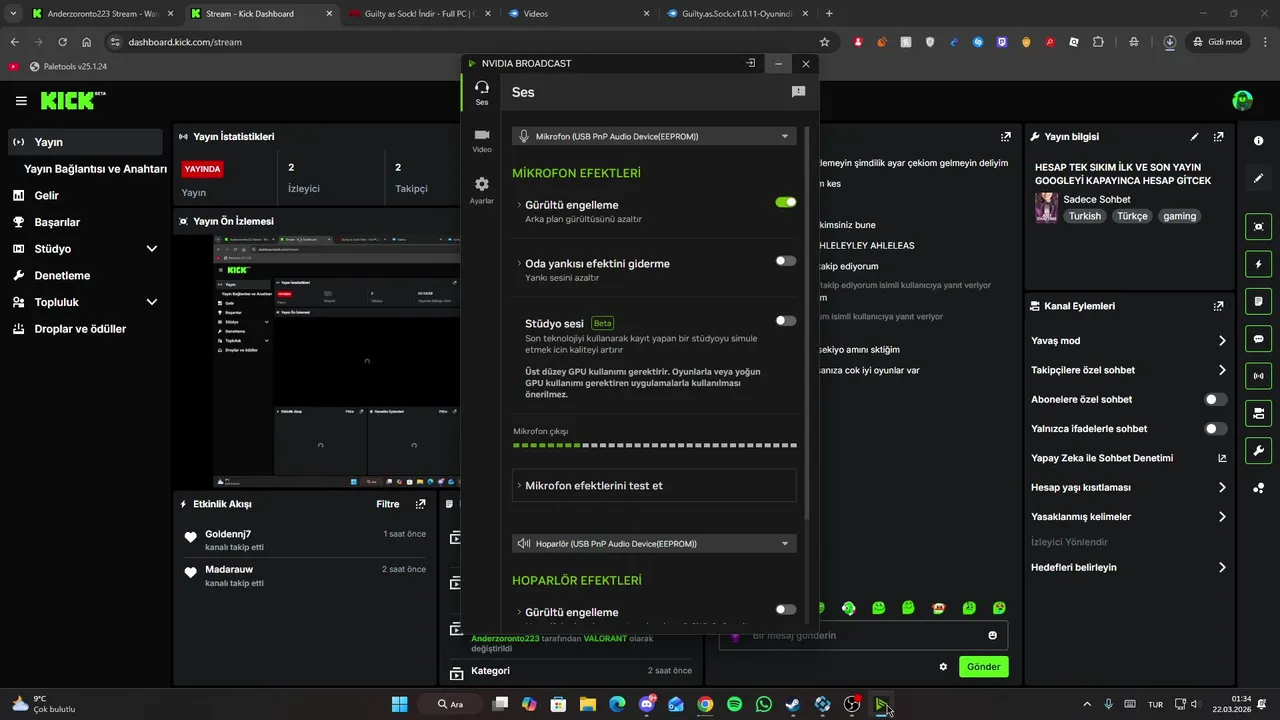Open Steam from the taskbar
1280x720 pixels.
[793, 704]
